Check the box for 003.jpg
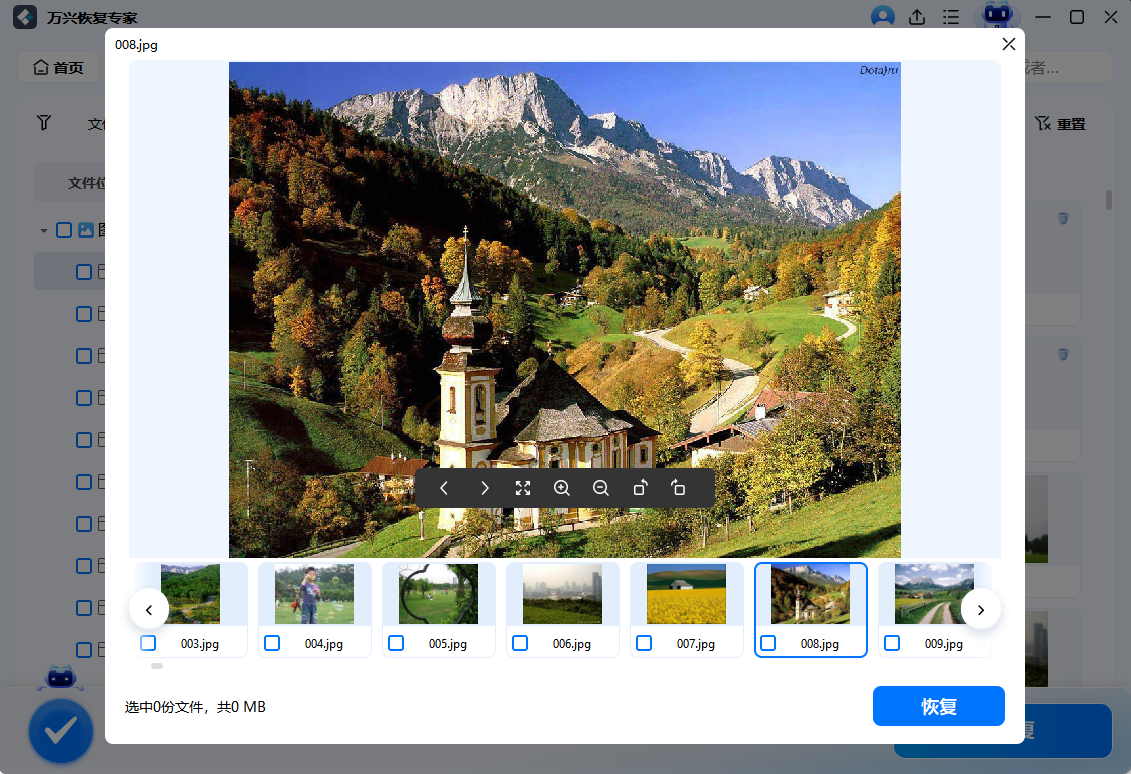 pyautogui.click(x=148, y=643)
